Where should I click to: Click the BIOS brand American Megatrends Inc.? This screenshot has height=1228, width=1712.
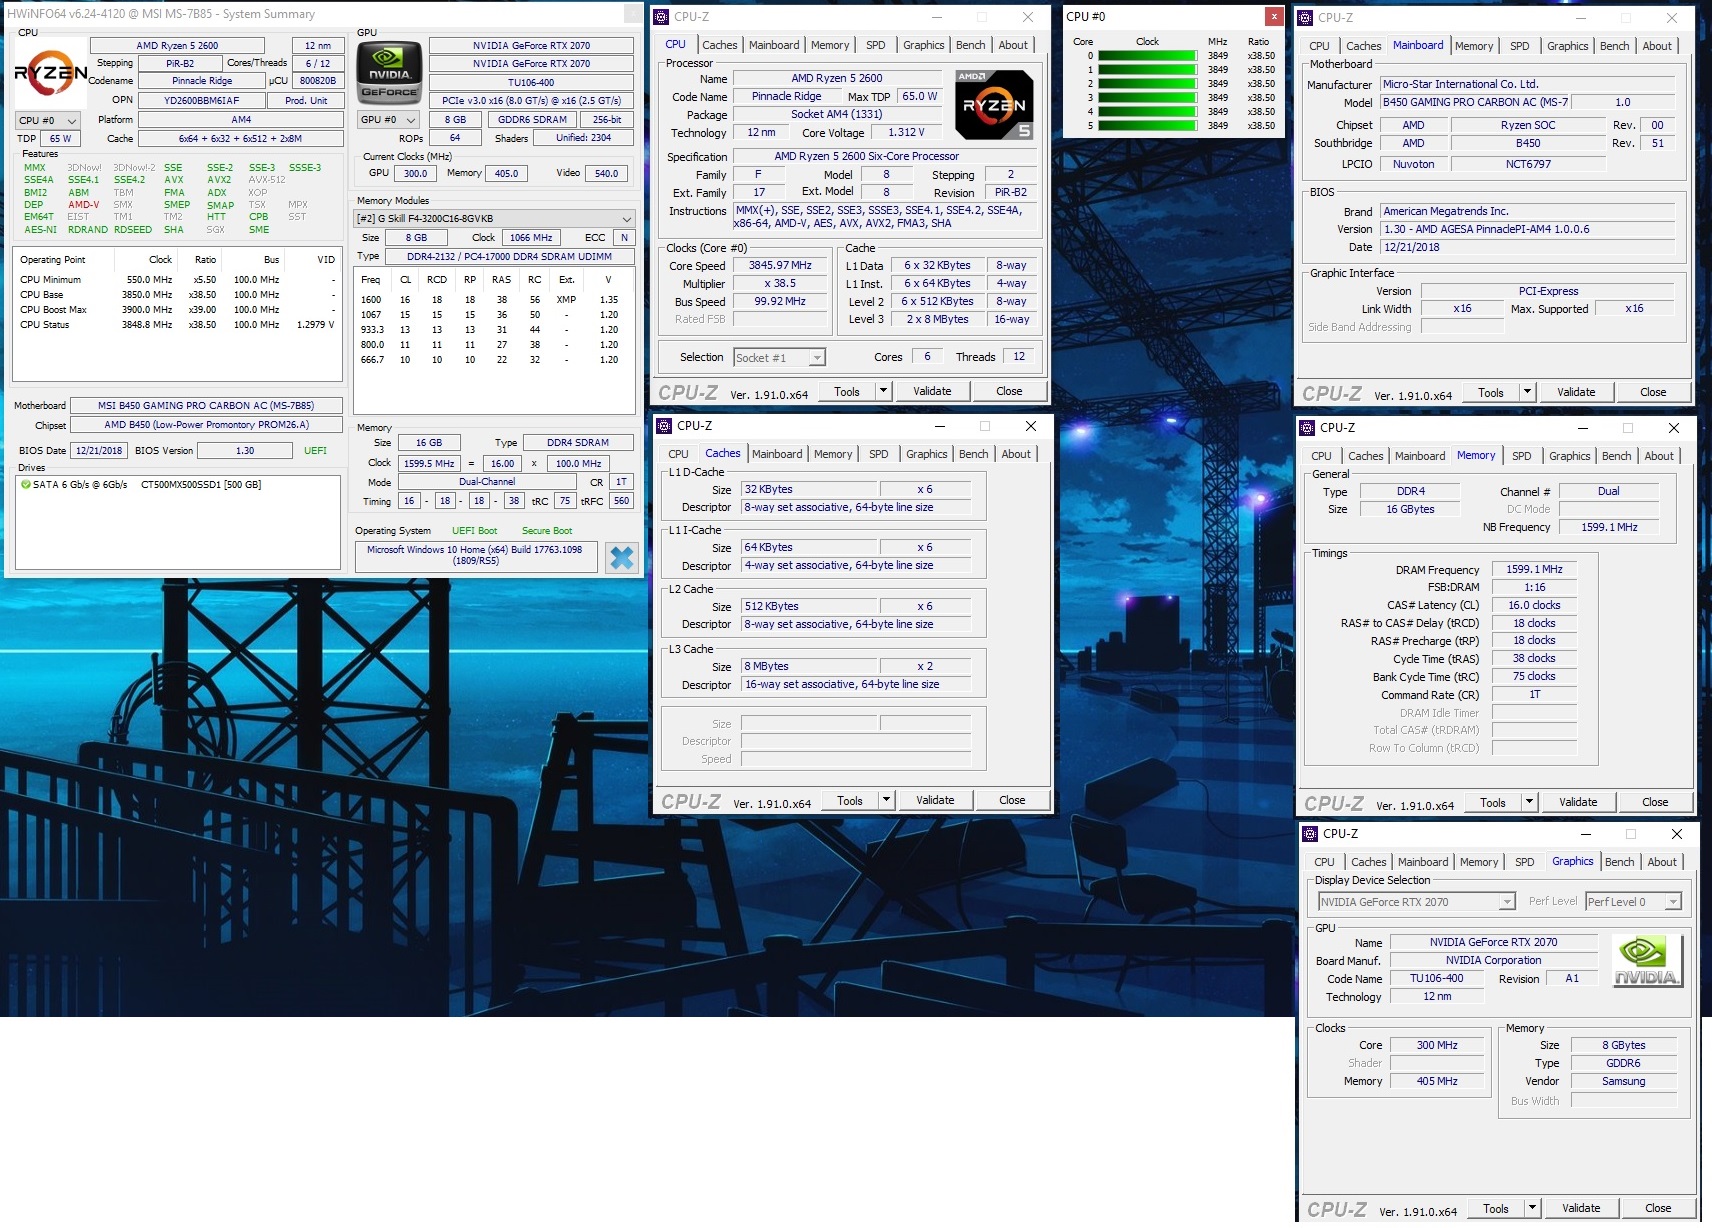[1527, 212]
